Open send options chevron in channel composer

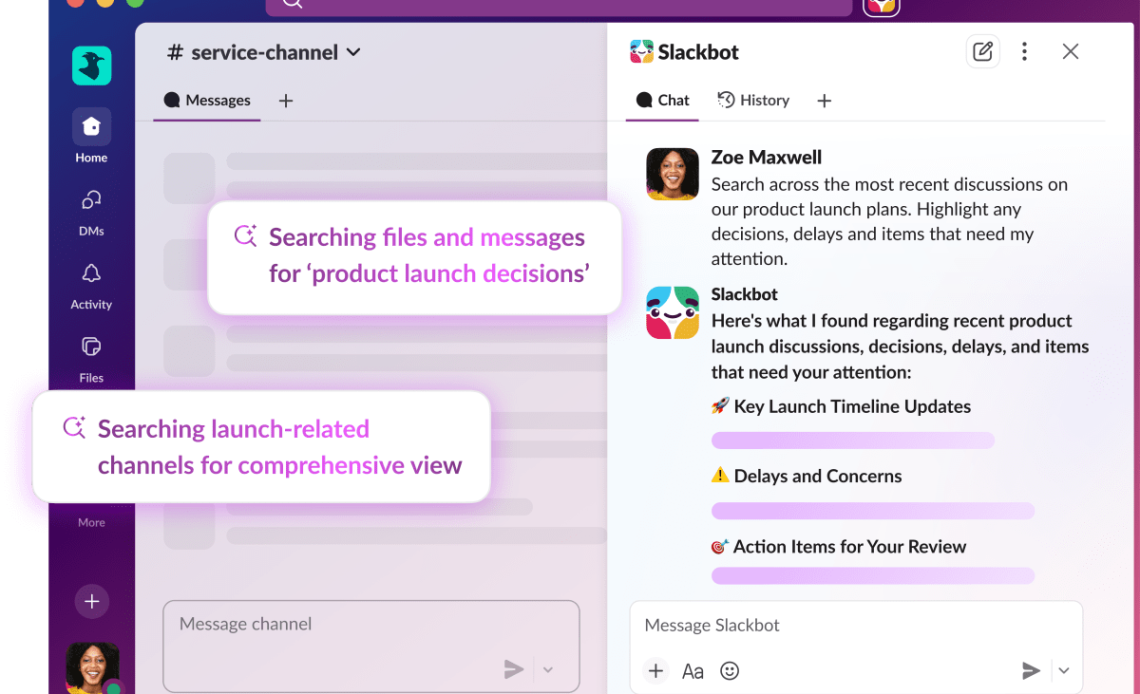tap(548, 670)
